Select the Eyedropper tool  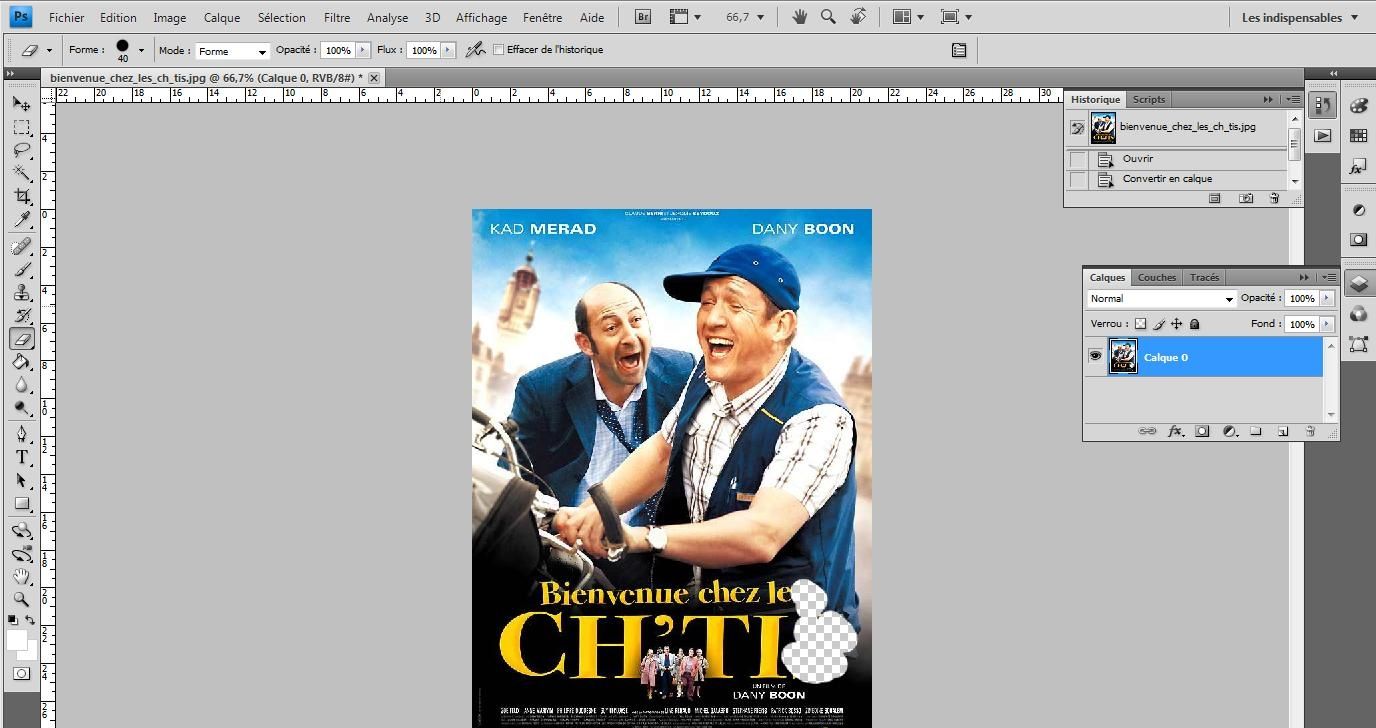(21, 220)
